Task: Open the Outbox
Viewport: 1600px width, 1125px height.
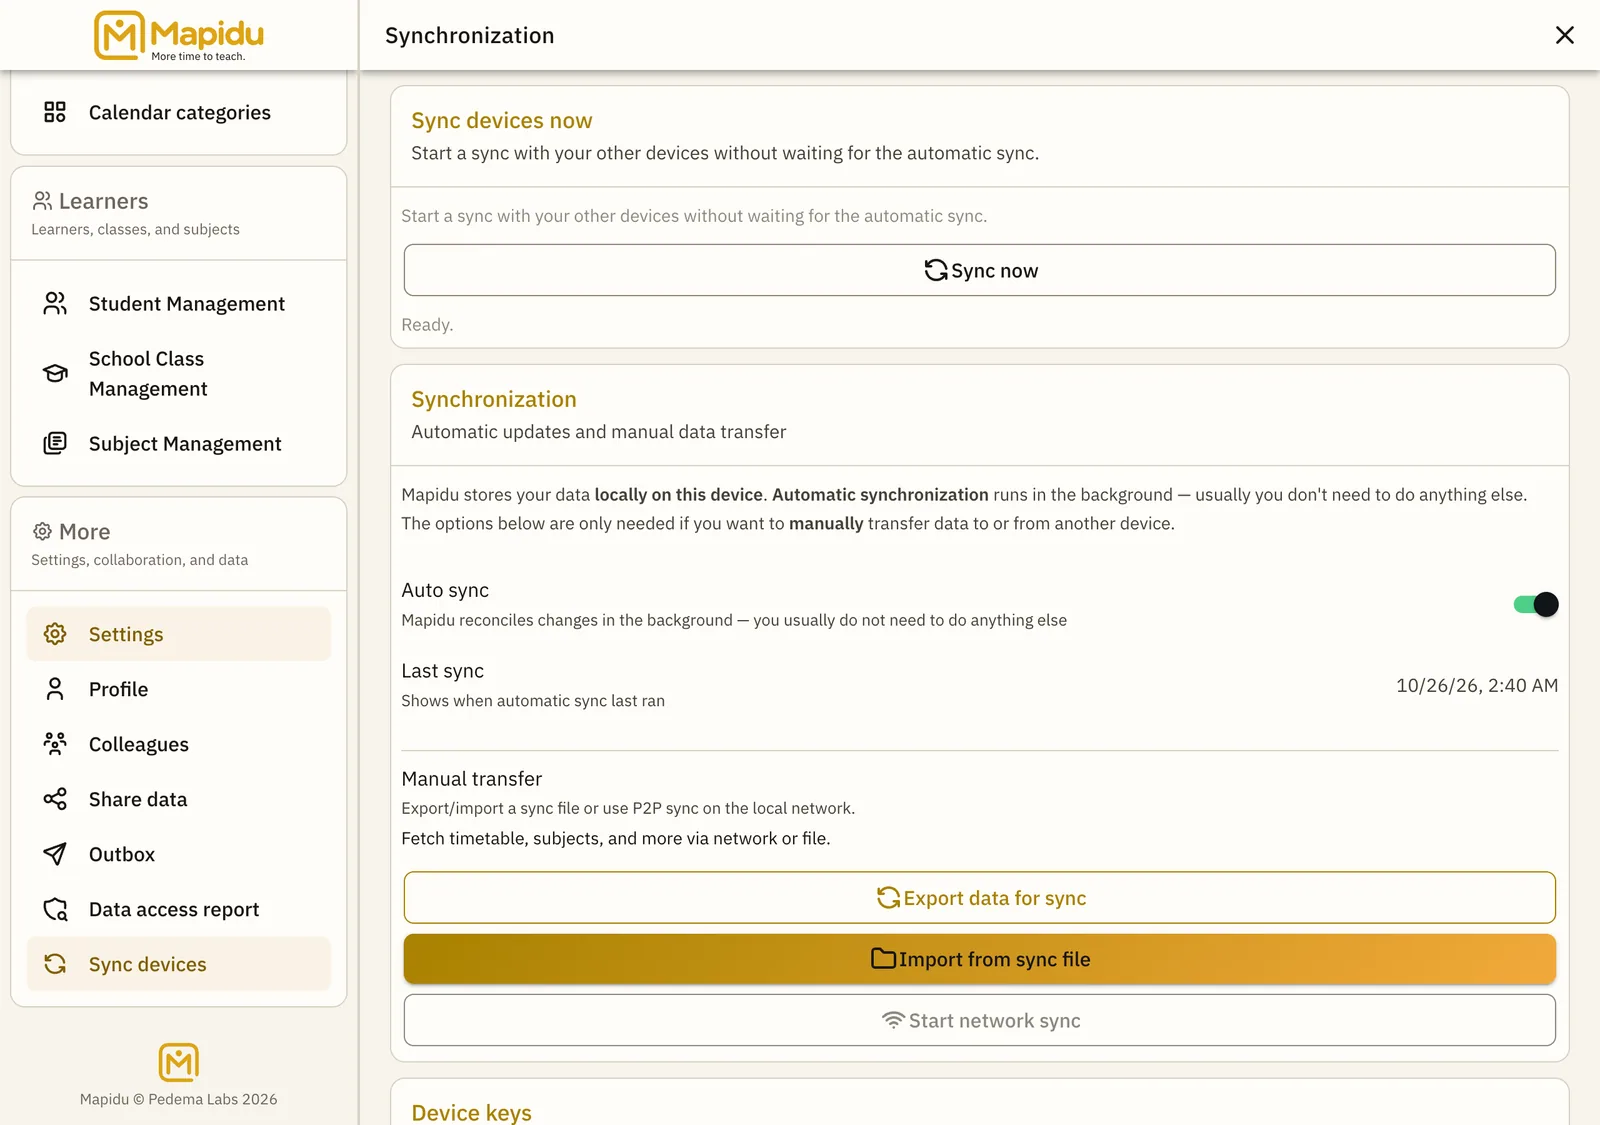Action: coord(179,854)
